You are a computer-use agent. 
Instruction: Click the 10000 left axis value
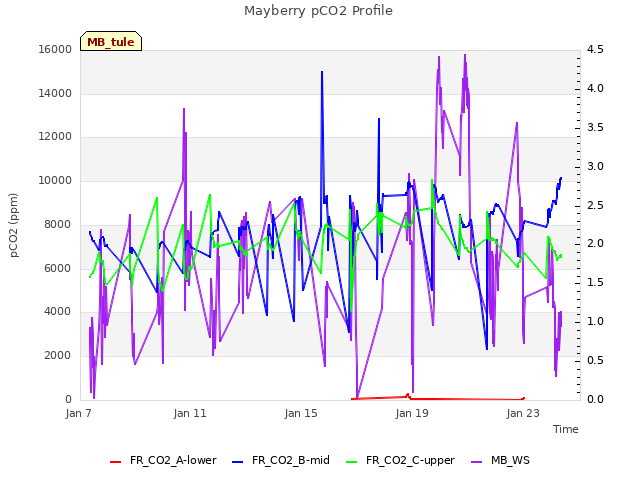coord(55,180)
